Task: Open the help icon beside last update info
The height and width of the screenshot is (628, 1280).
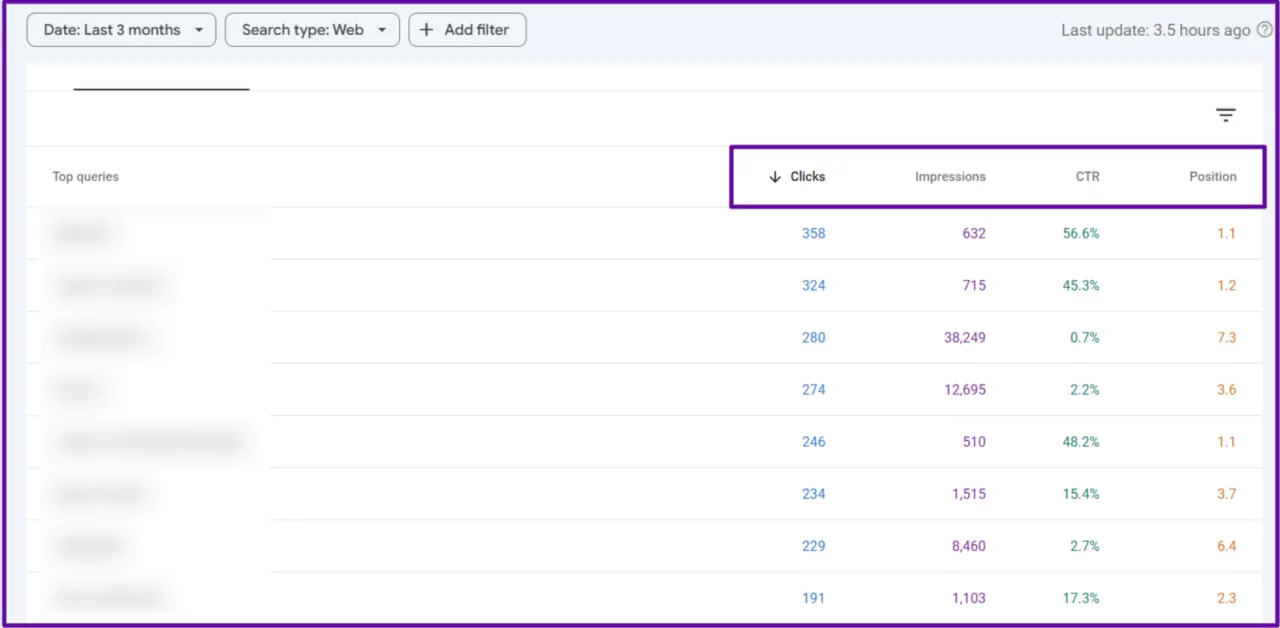Action: [x=1264, y=30]
